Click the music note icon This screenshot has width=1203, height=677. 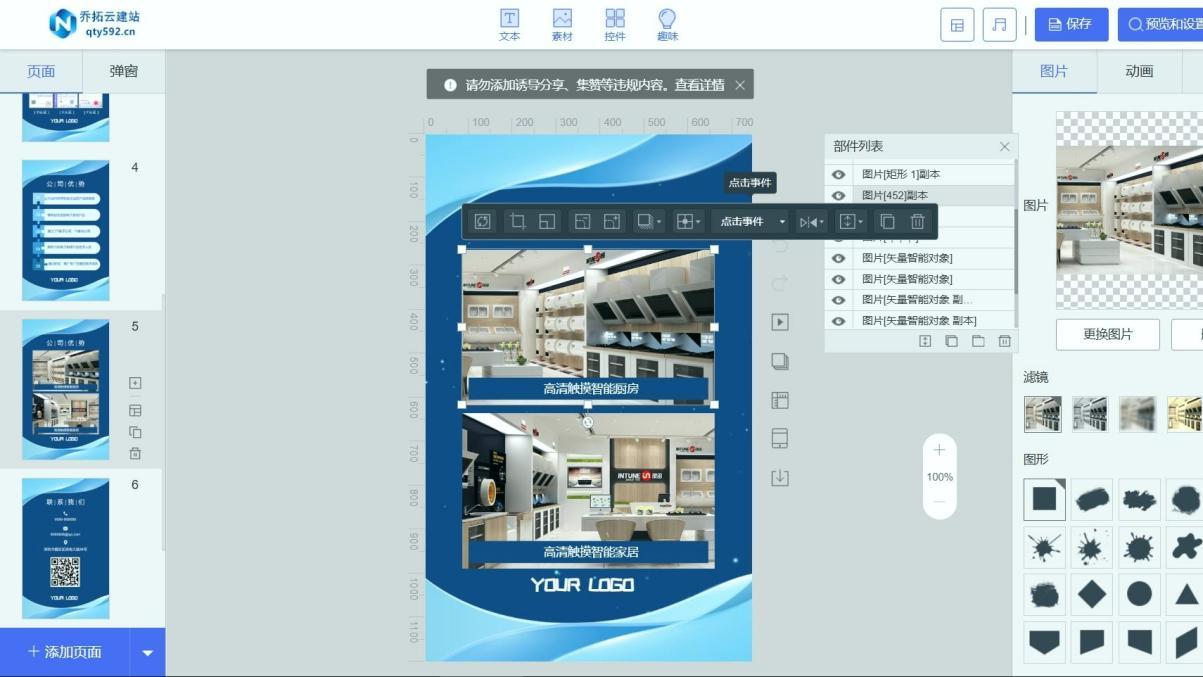[x=999, y=25]
